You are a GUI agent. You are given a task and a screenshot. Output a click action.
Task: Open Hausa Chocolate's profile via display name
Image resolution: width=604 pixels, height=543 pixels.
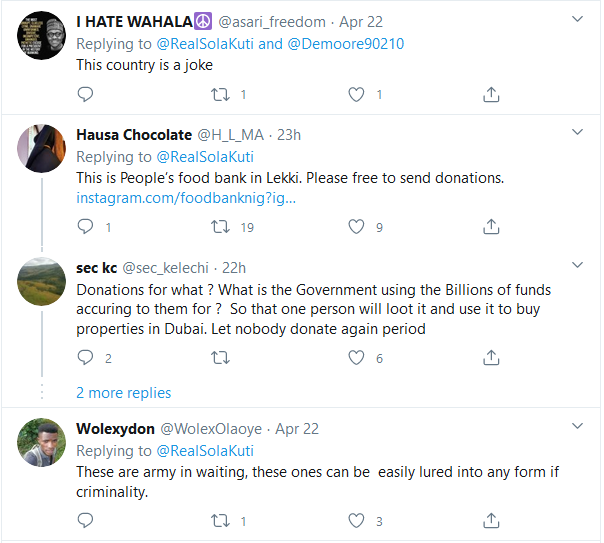point(133,135)
